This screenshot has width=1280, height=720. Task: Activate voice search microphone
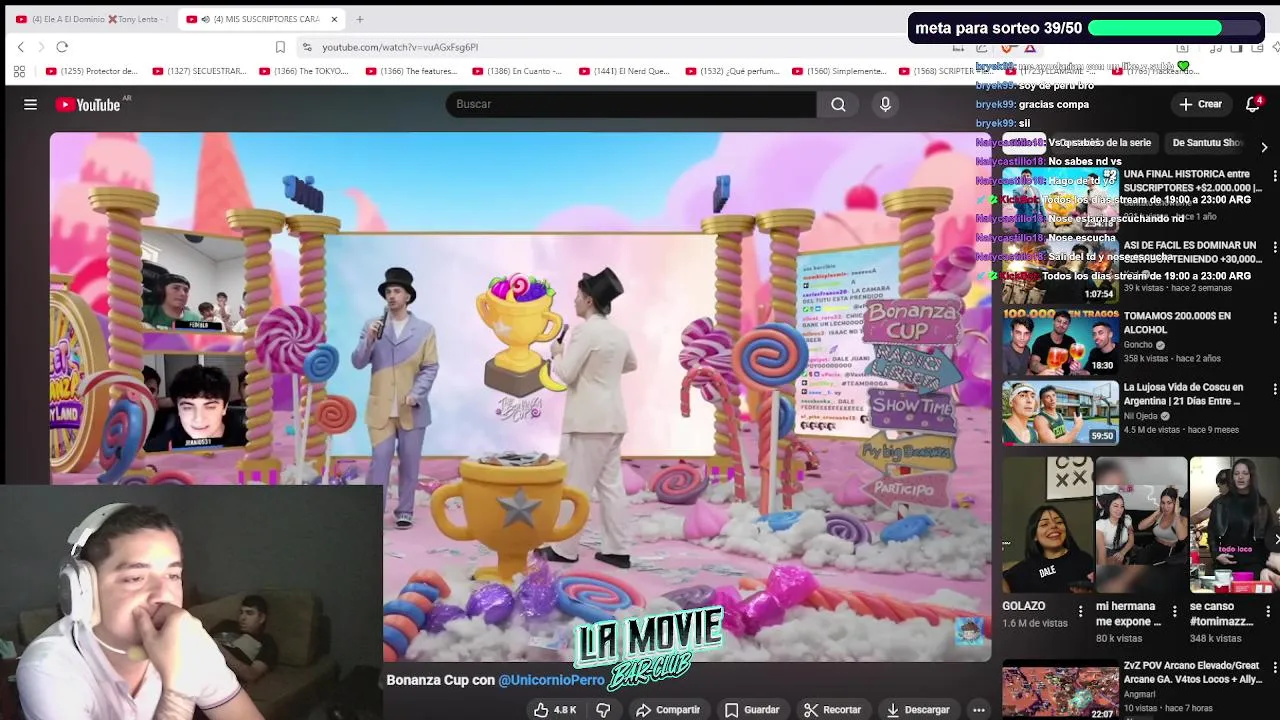885,104
